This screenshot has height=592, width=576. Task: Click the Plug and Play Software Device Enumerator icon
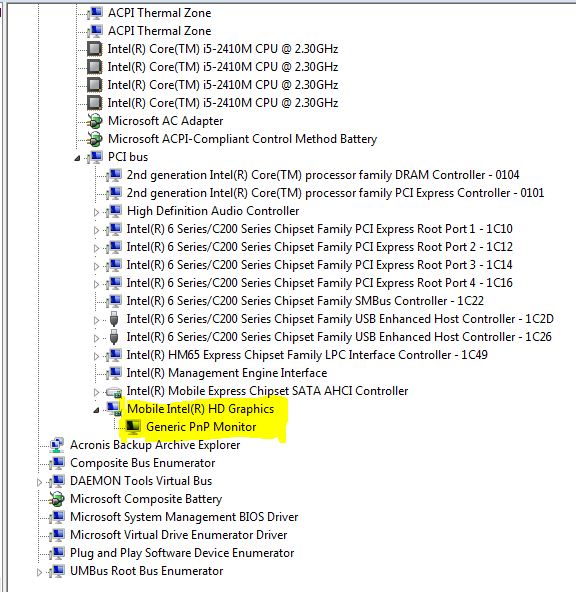click(x=57, y=553)
